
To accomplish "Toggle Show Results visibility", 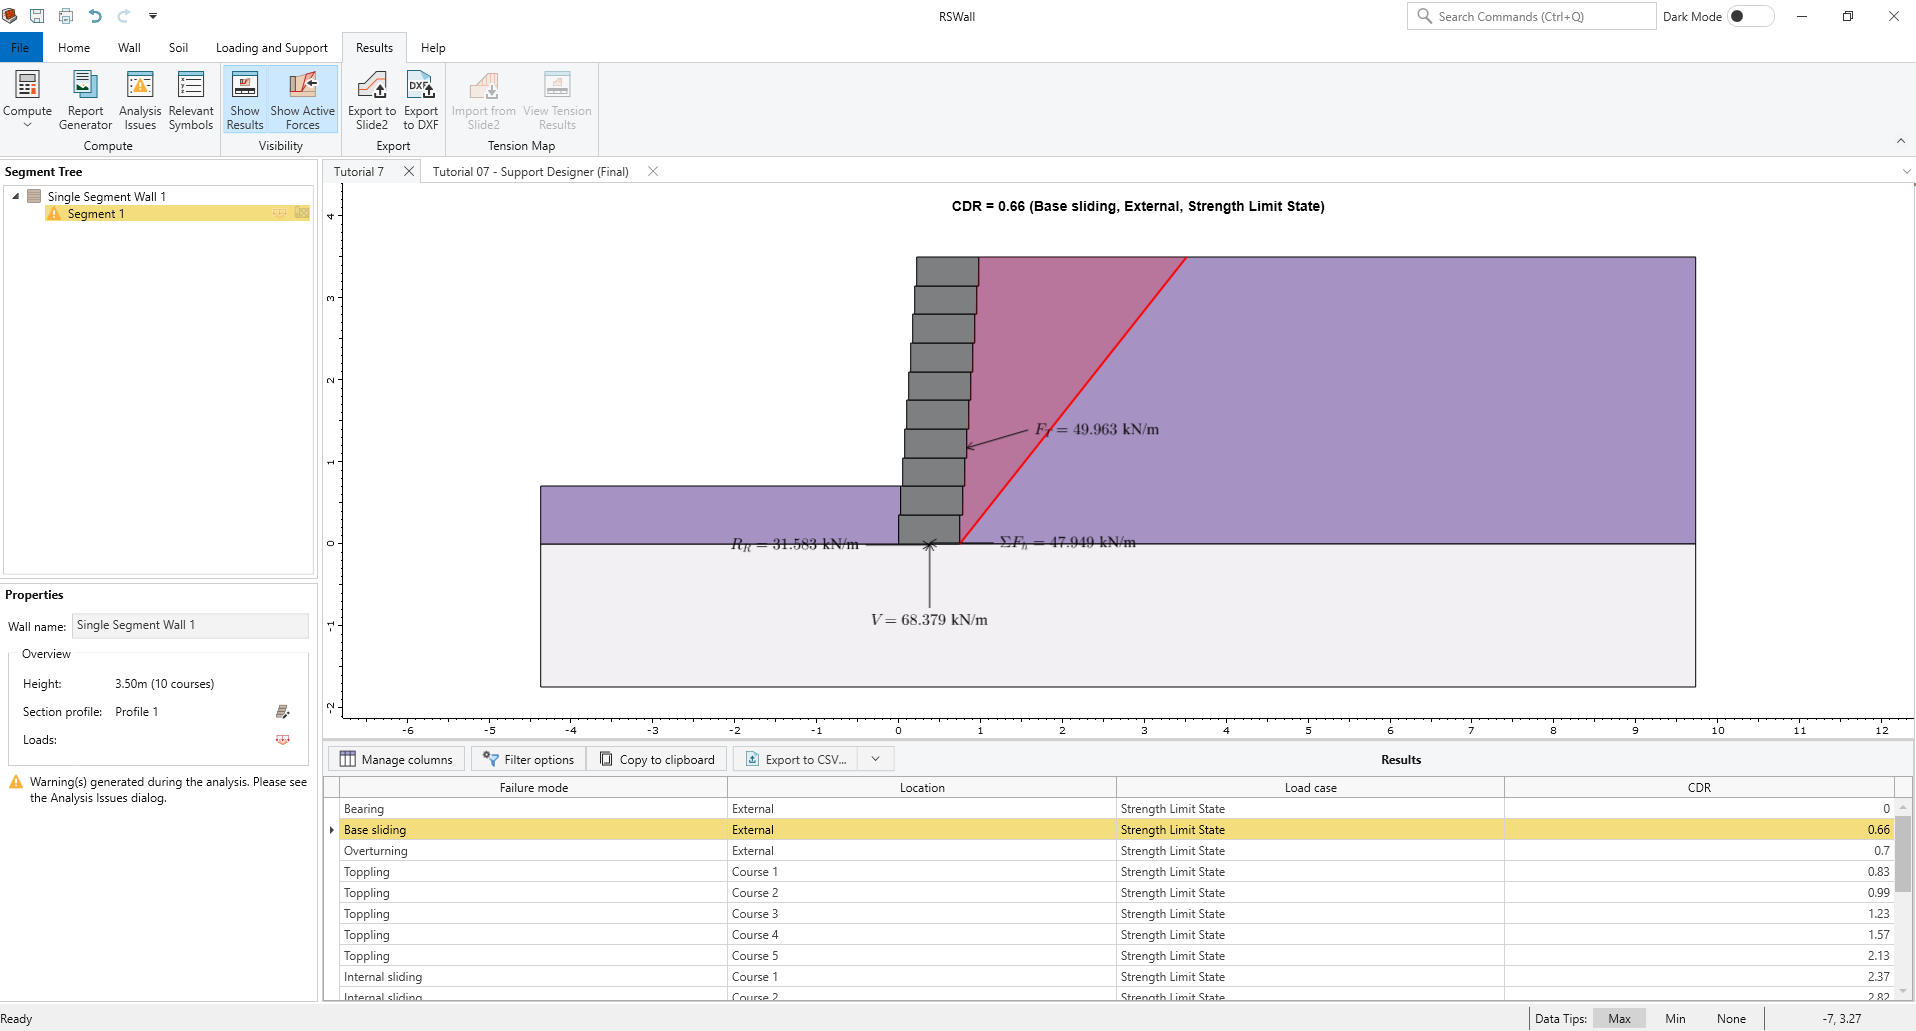I will (245, 100).
